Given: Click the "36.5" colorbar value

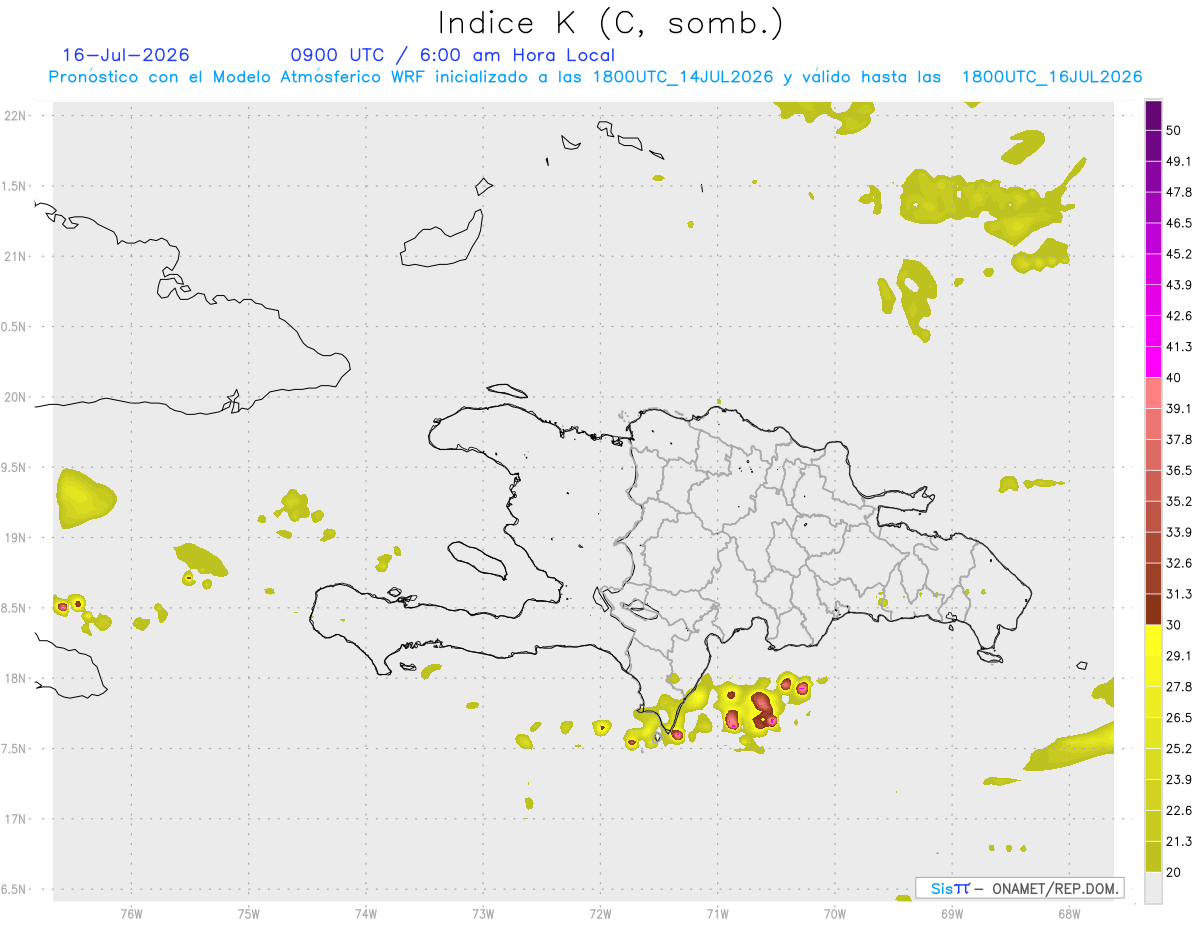Looking at the screenshot, I should (1179, 470).
